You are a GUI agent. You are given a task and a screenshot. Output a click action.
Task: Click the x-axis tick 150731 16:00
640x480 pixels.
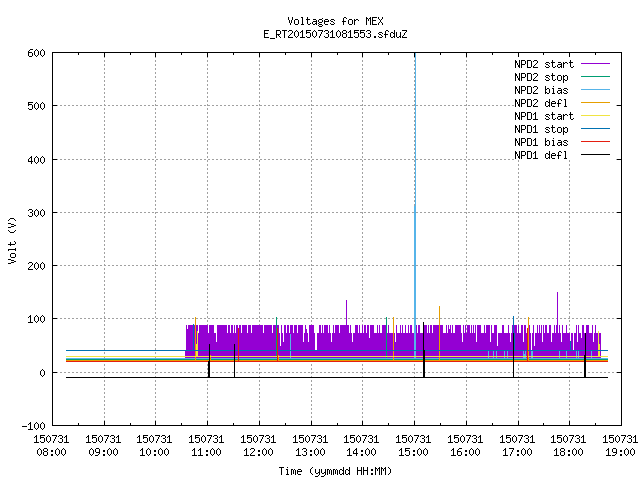(465, 446)
